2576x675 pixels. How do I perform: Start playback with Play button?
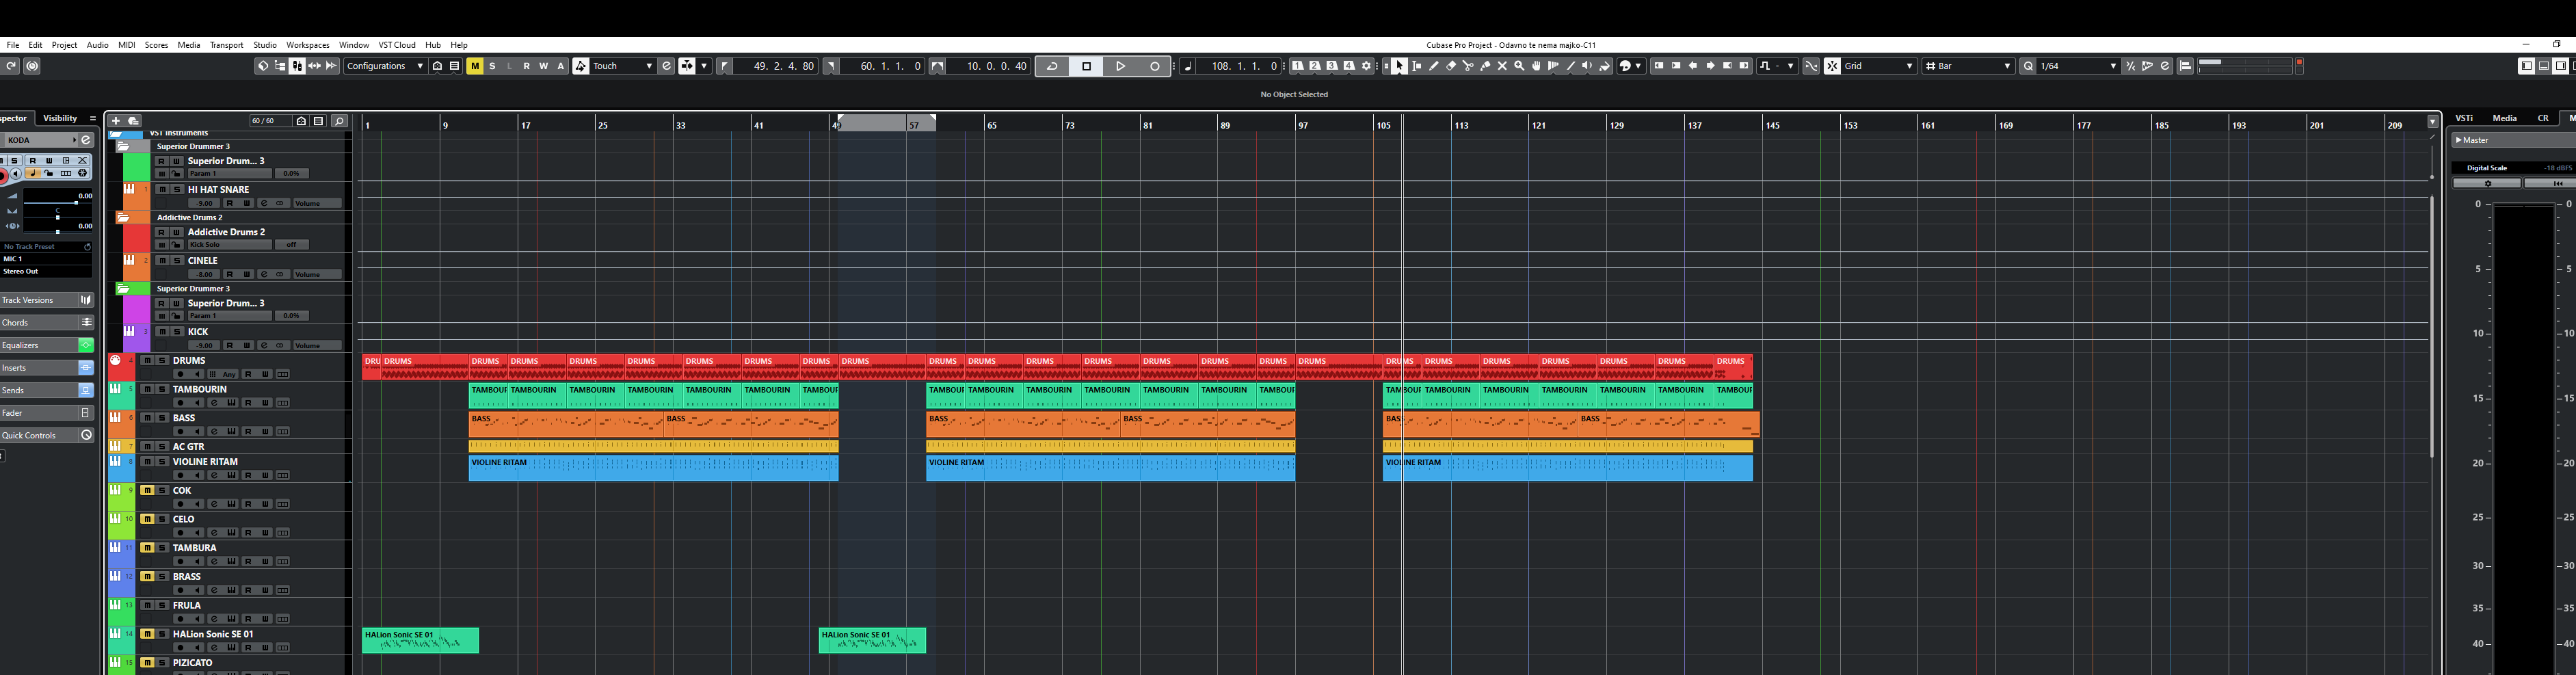pyautogui.click(x=1120, y=66)
